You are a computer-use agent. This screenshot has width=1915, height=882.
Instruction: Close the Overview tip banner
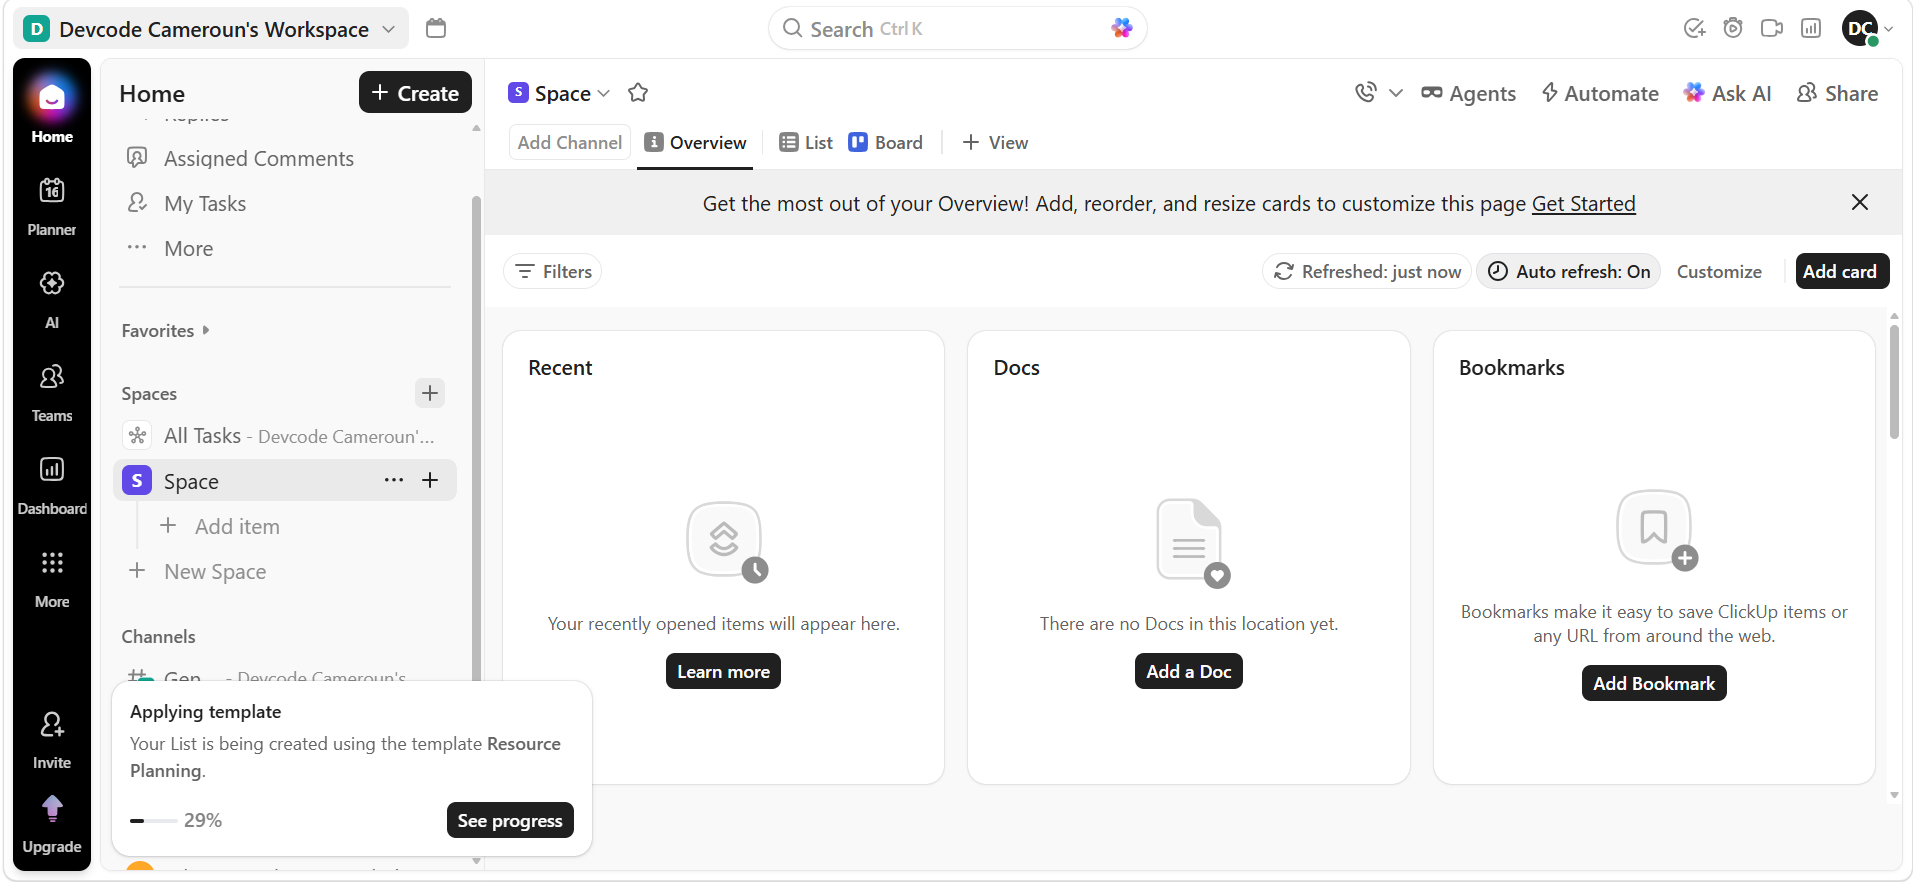pos(1860,202)
